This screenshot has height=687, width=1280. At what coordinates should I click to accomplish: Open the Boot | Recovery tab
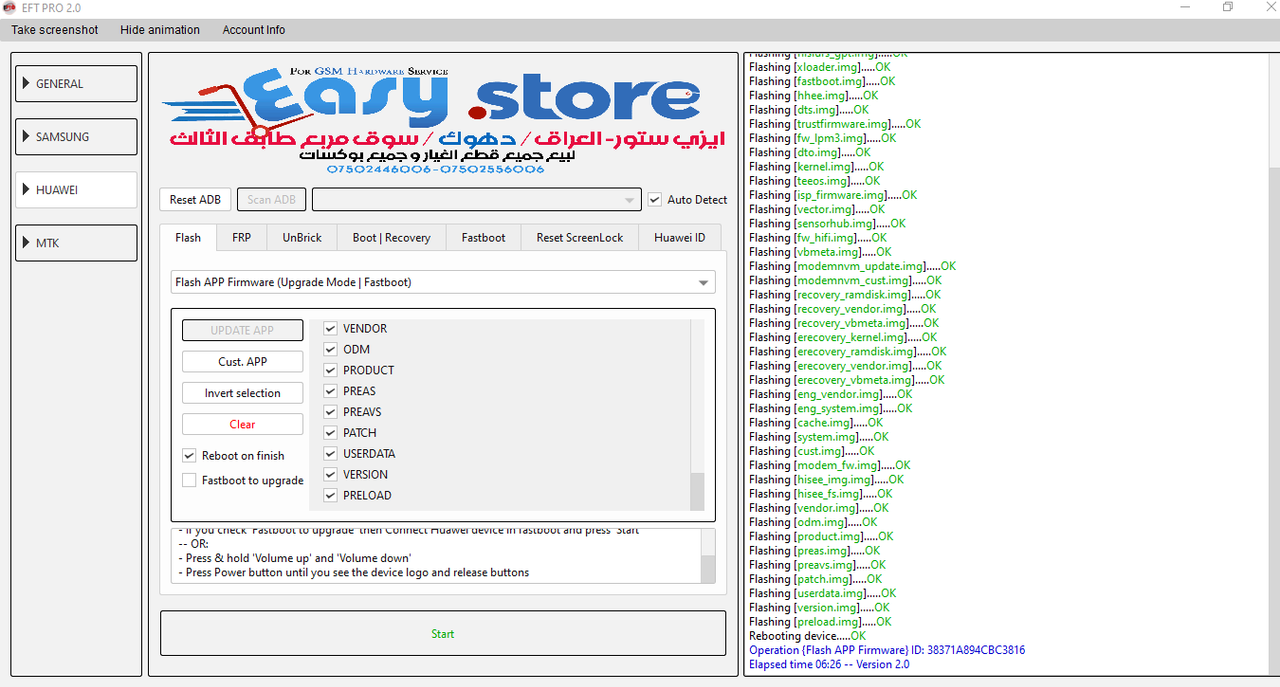[391, 238]
